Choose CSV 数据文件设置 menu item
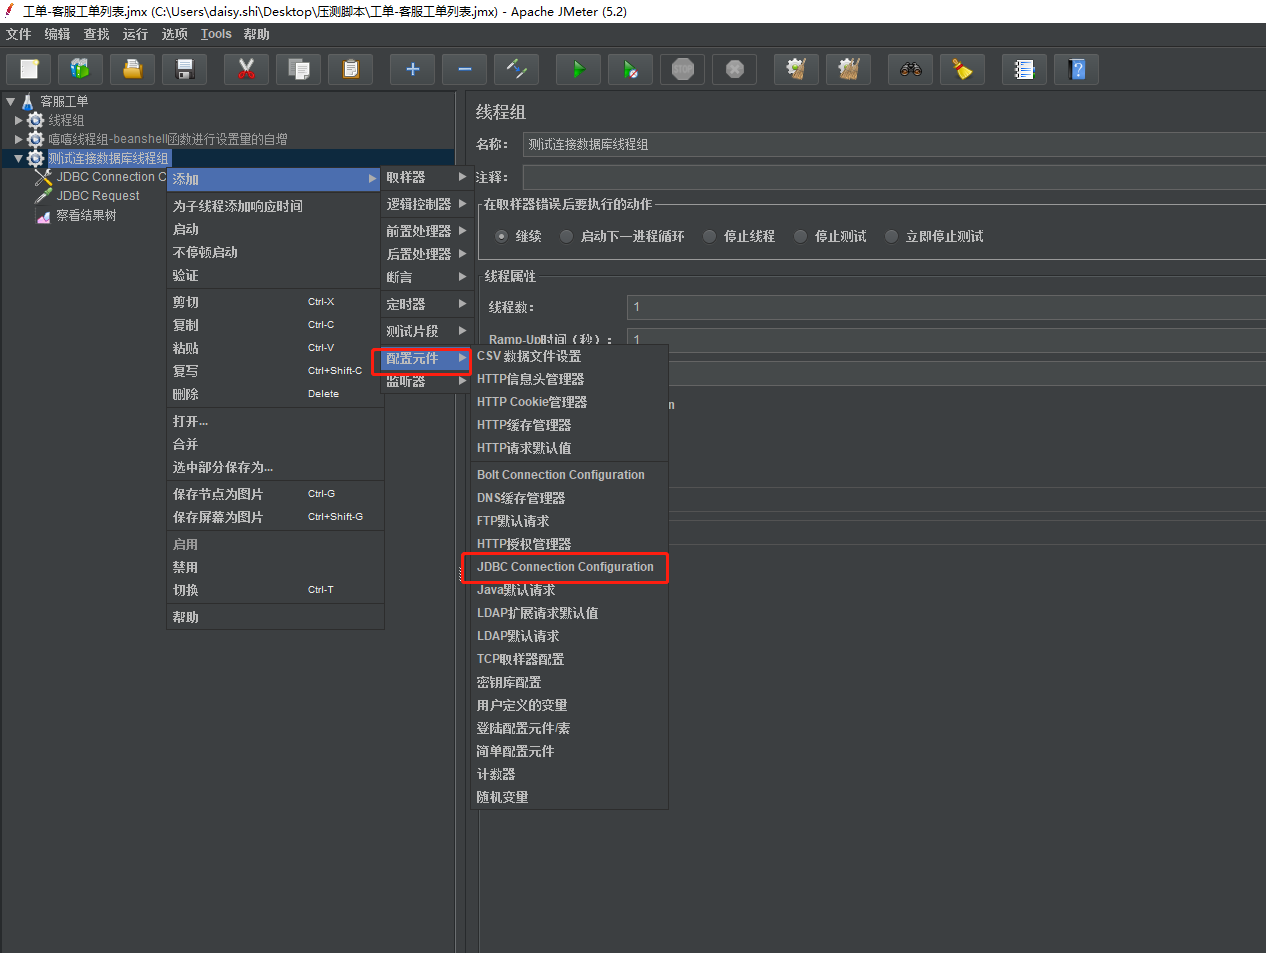The image size is (1266, 953). pyautogui.click(x=570, y=356)
